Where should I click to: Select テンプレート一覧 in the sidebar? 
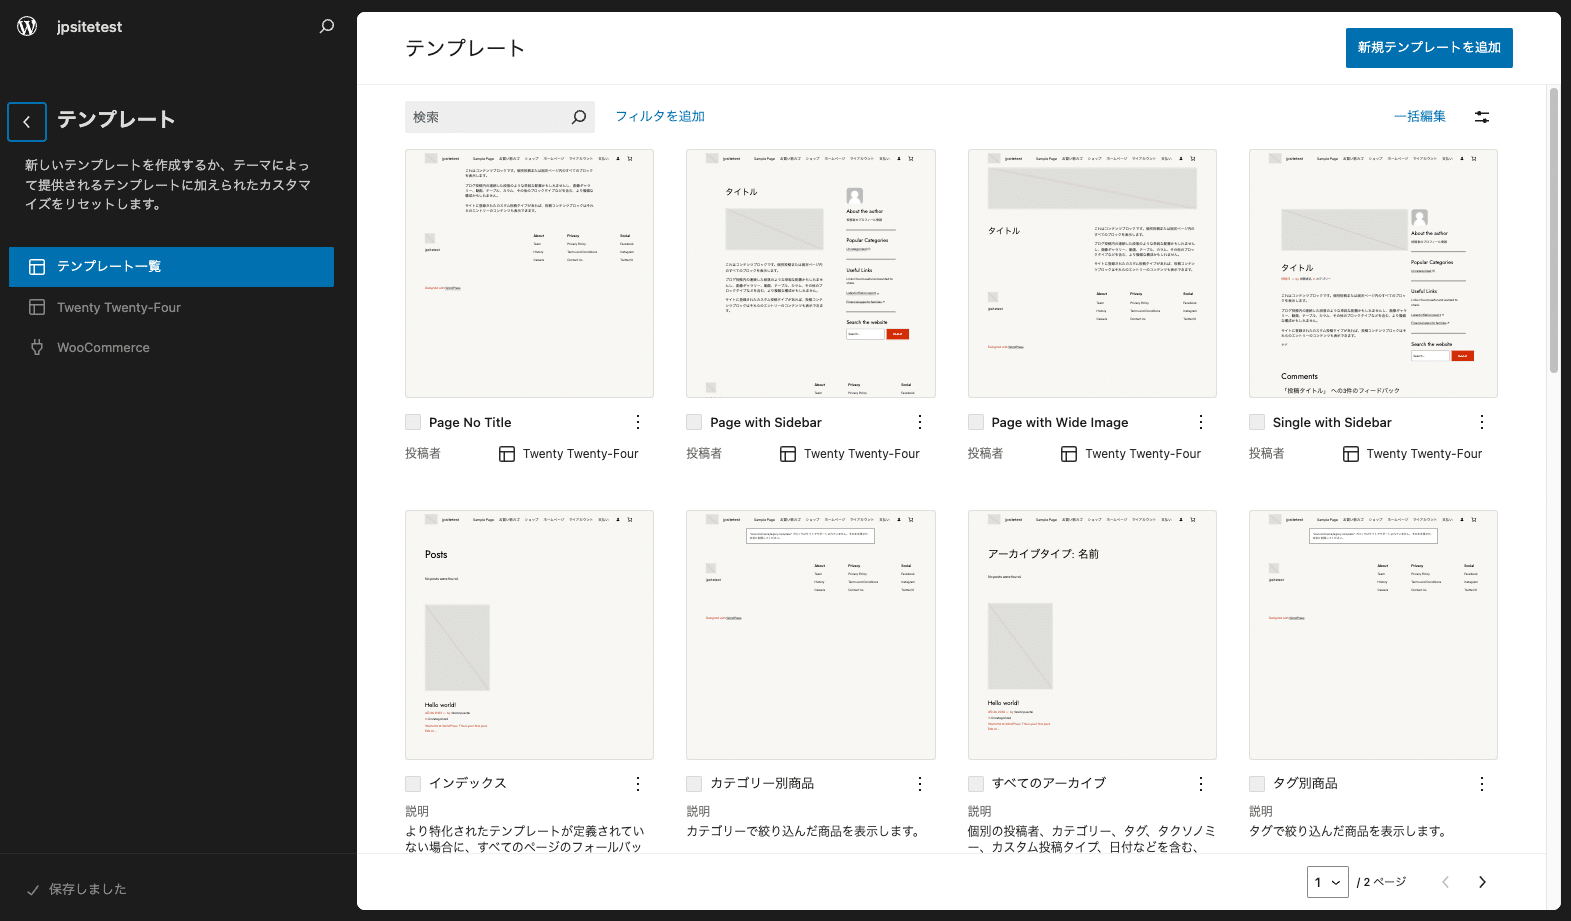pyautogui.click(x=171, y=267)
